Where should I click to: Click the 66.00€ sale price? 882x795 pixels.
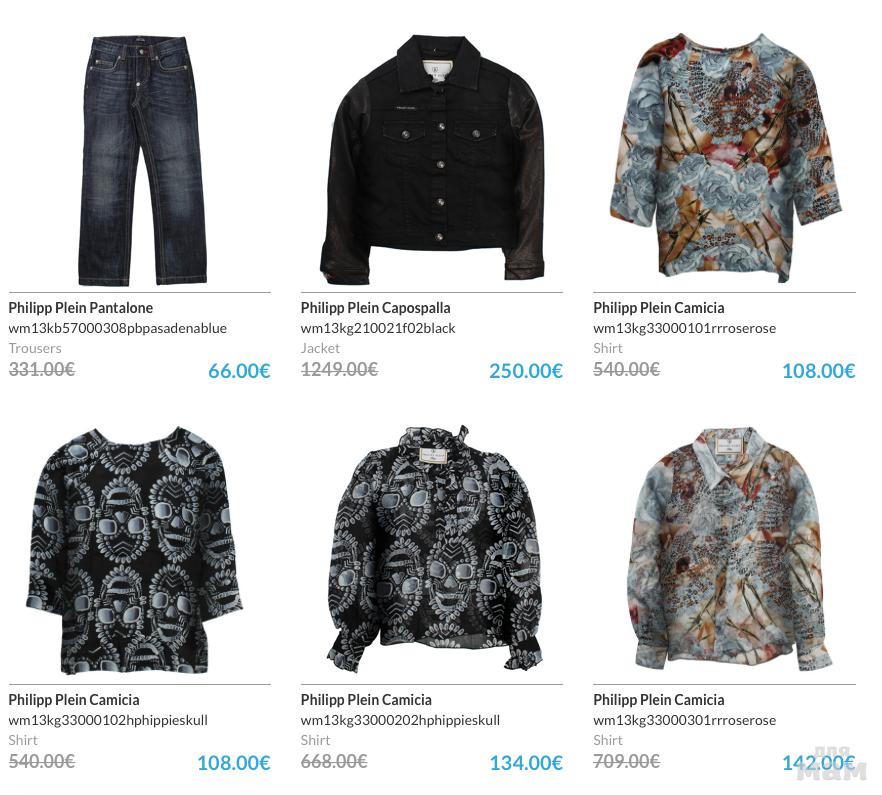pyautogui.click(x=239, y=371)
